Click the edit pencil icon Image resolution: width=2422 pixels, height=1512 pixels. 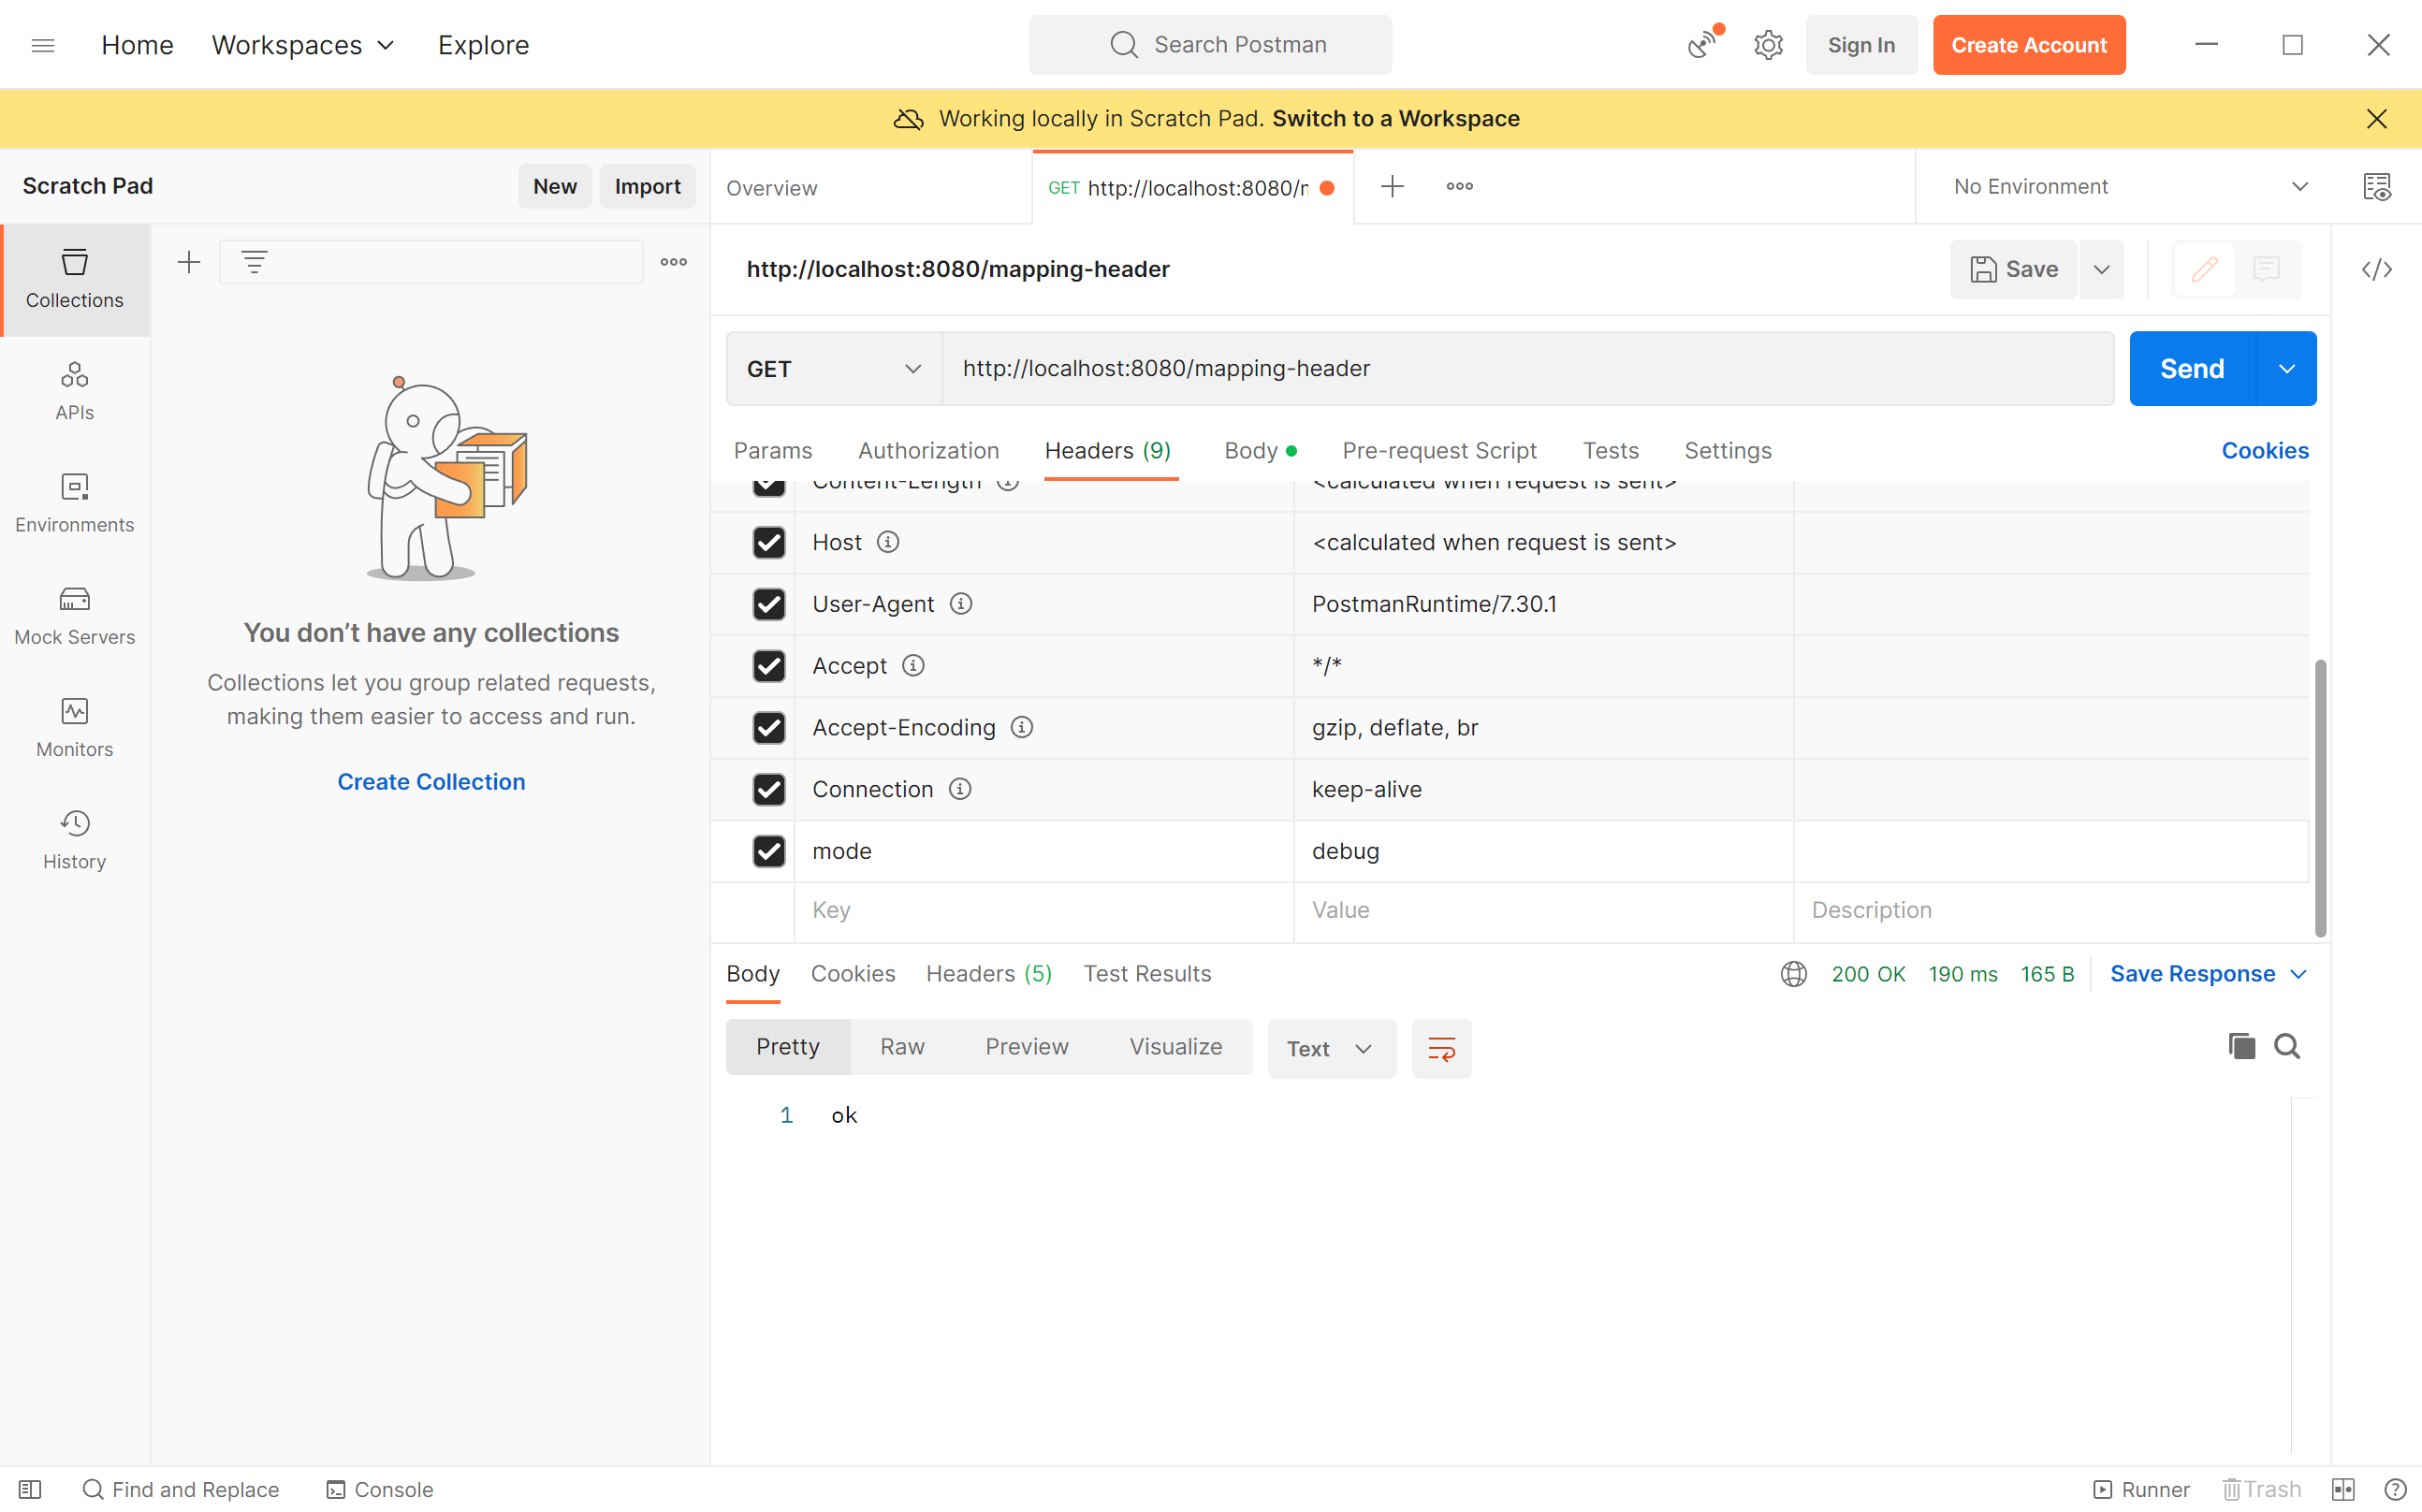click(x=2204, y=269)
